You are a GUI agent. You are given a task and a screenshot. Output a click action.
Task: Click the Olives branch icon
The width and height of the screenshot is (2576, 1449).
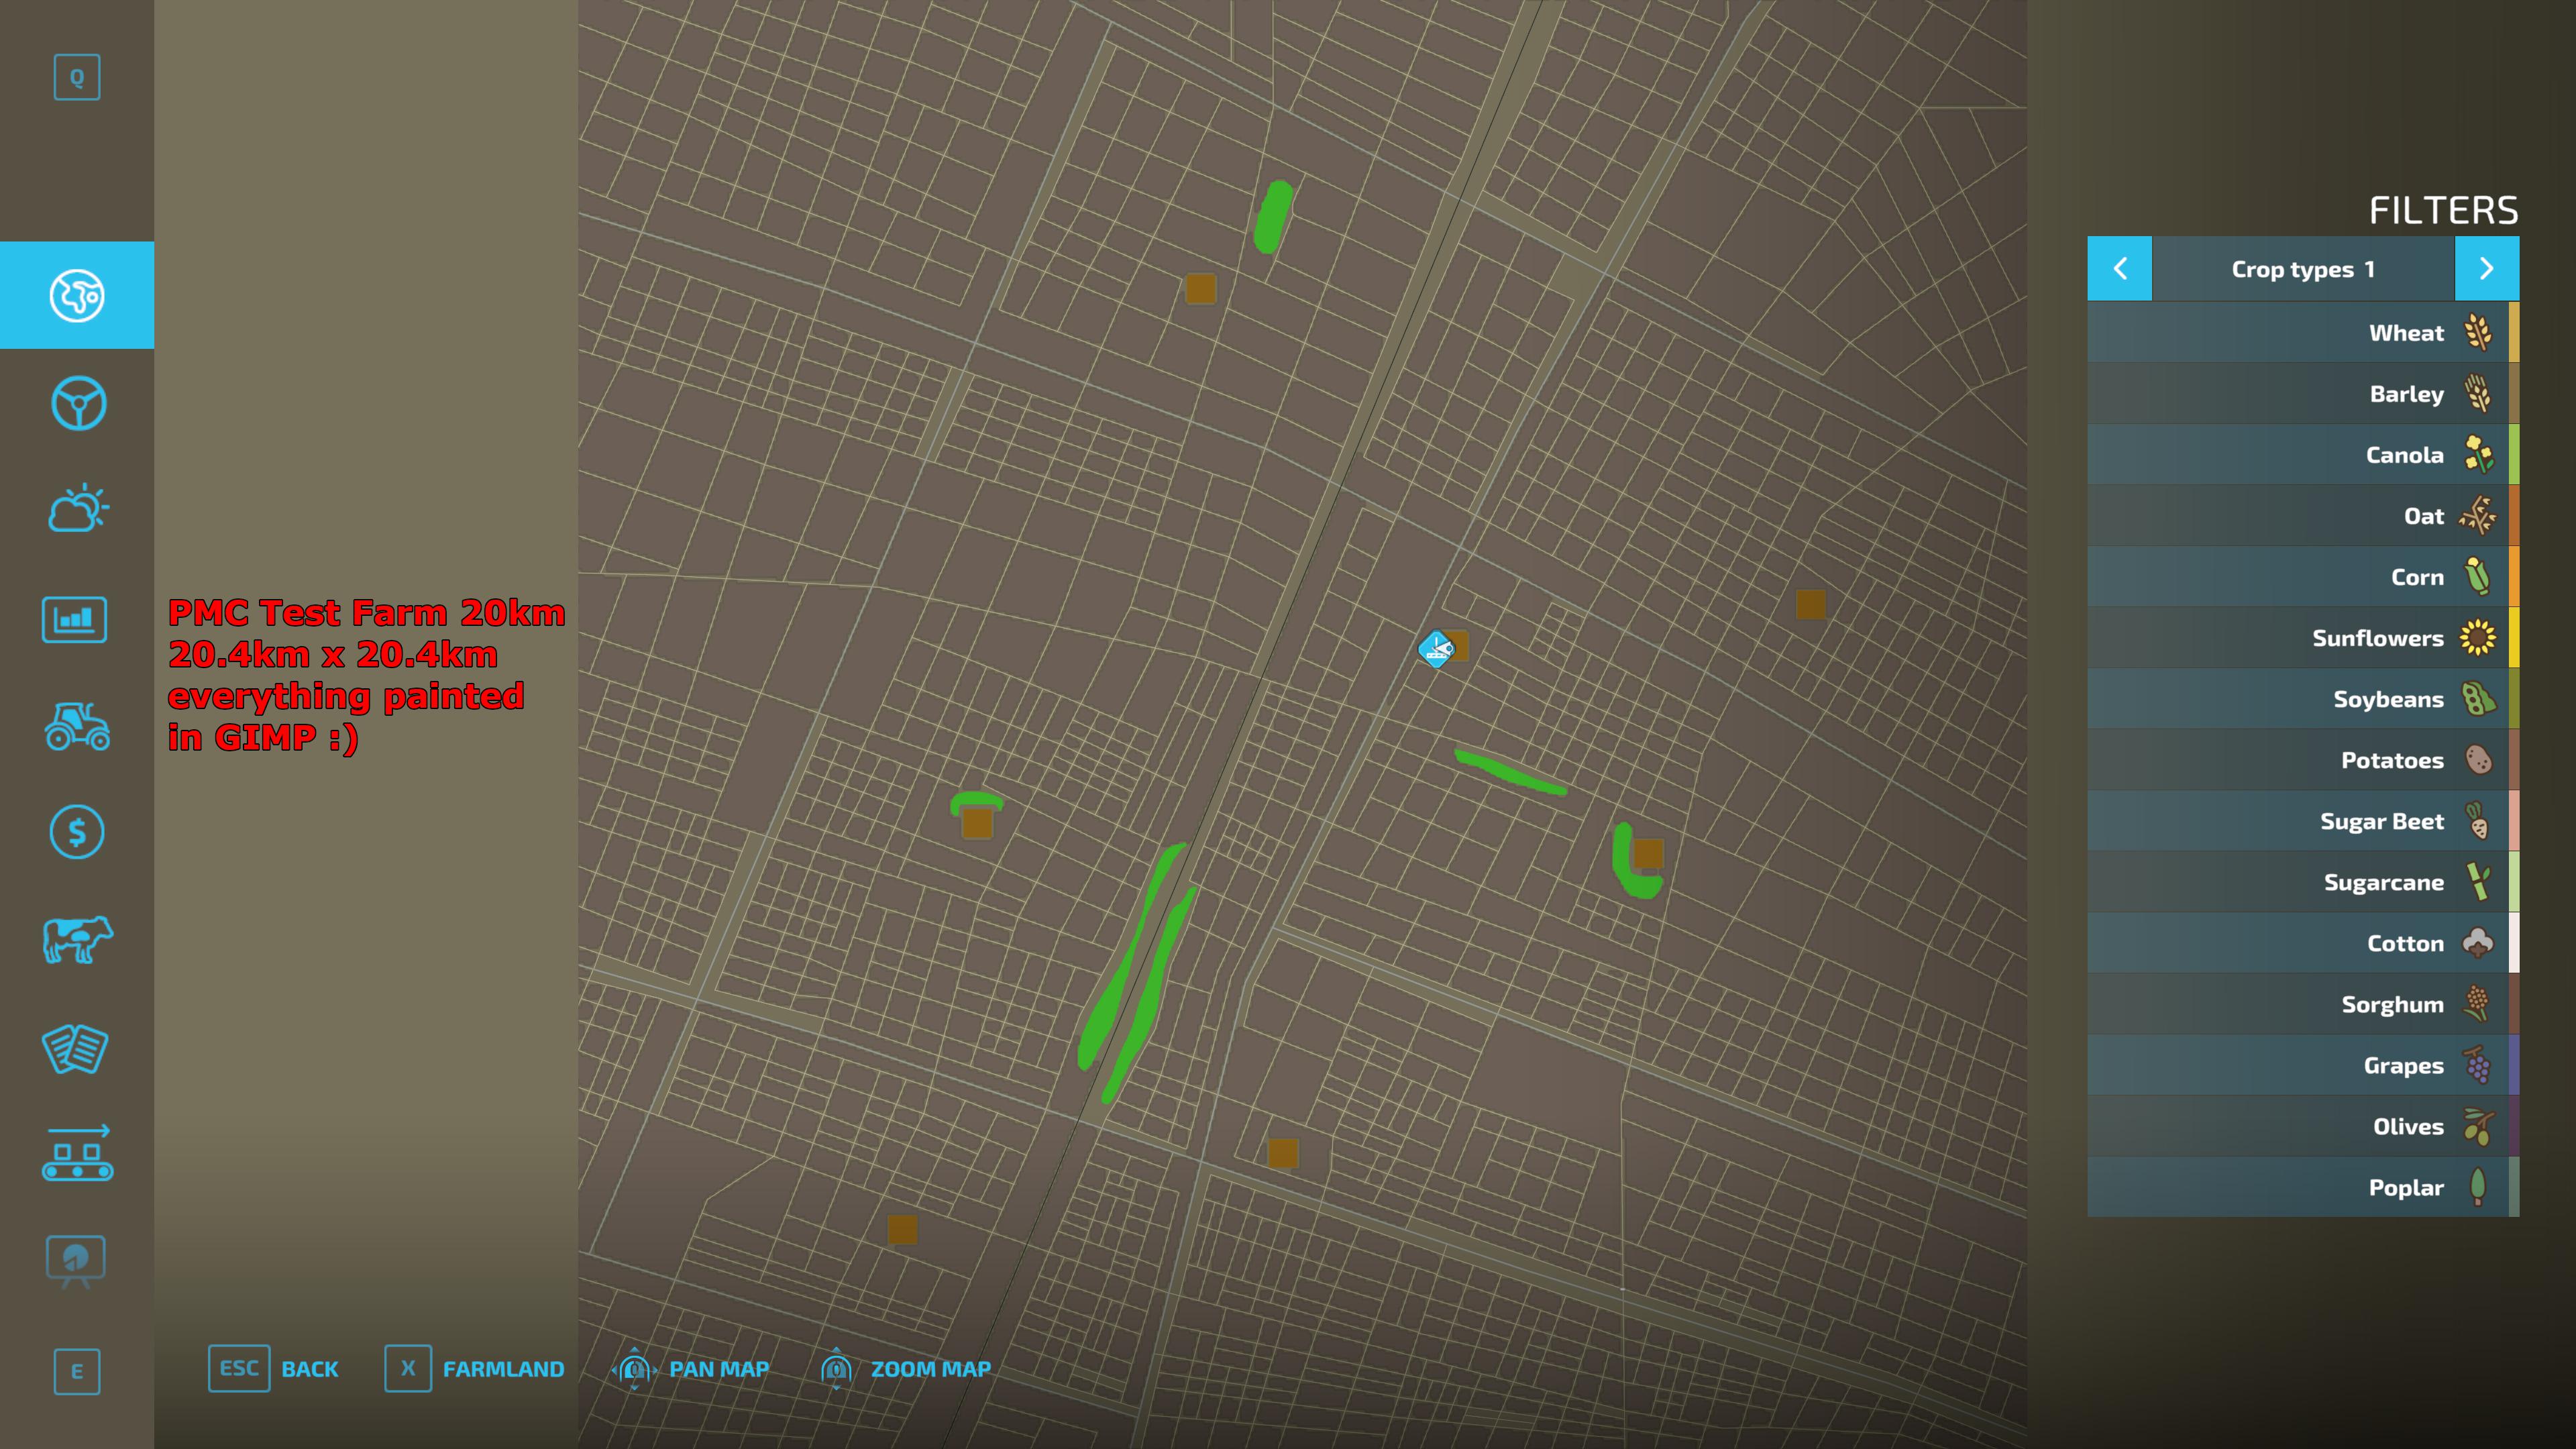click(x=2478, y=1126)
